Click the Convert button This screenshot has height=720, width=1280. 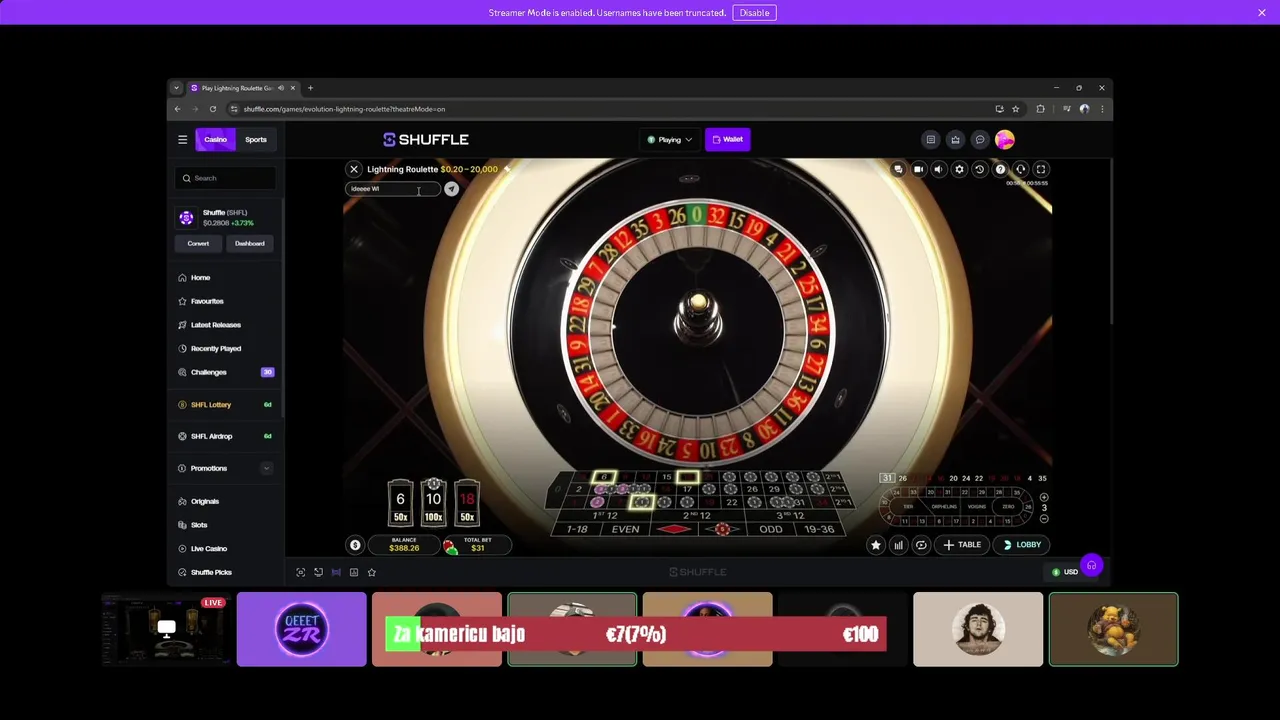198,243
